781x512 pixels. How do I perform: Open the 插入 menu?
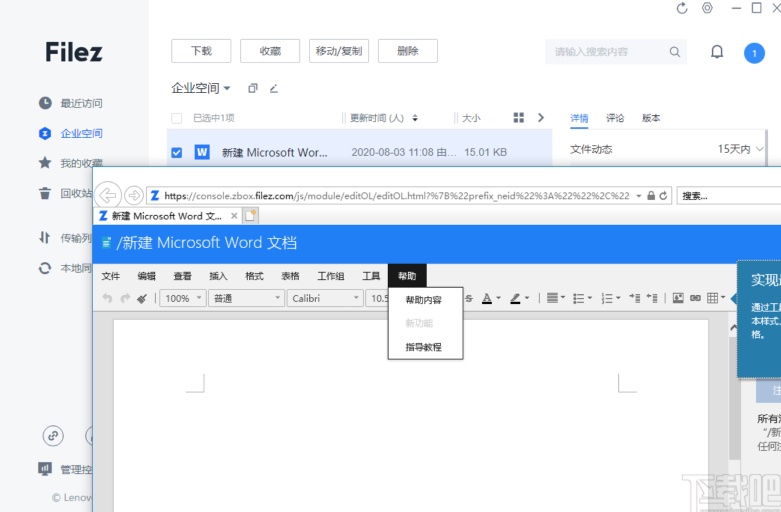[218, 276]
